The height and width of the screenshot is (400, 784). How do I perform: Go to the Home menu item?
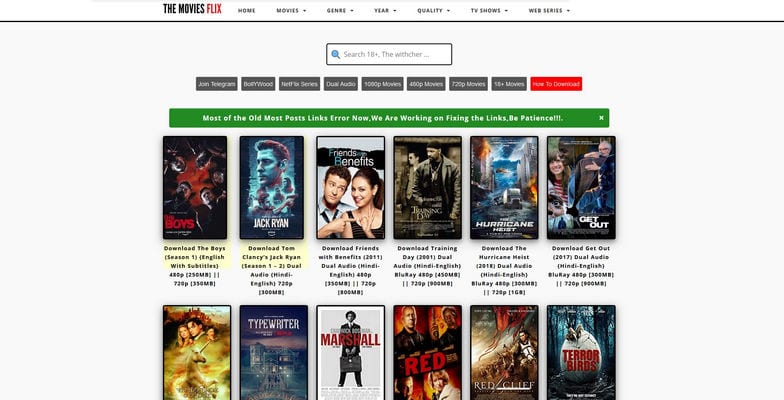(246, 10)
